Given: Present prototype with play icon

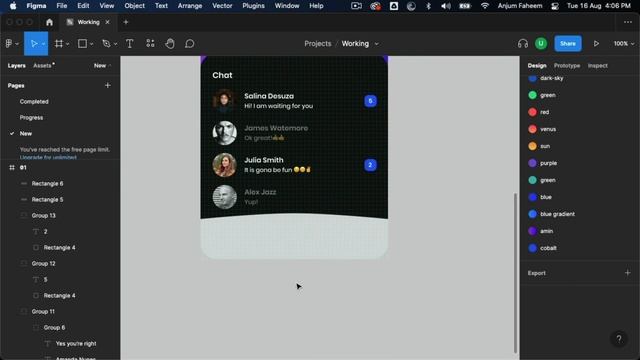Looking at the screenshot, I should 596,44.
